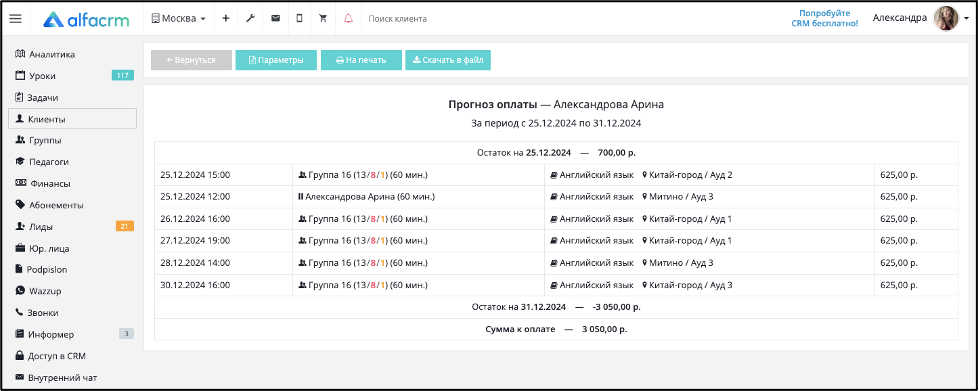
Task: Open the shopping cart icon
Action: 323,19
